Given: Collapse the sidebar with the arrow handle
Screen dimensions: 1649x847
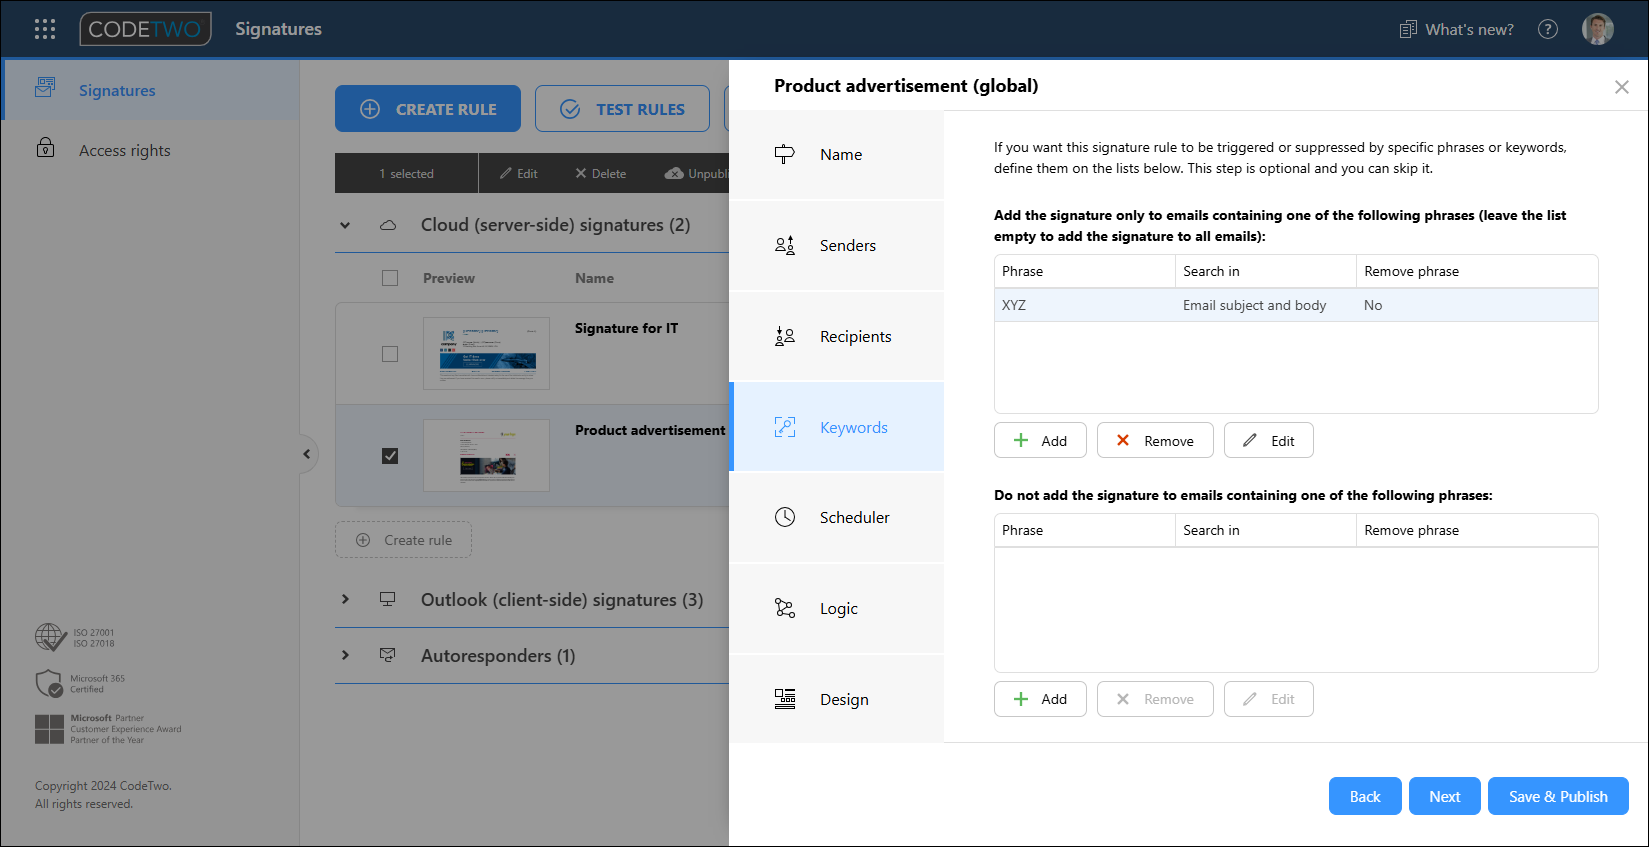Looking at the screenshot, I should click(307, 454).
